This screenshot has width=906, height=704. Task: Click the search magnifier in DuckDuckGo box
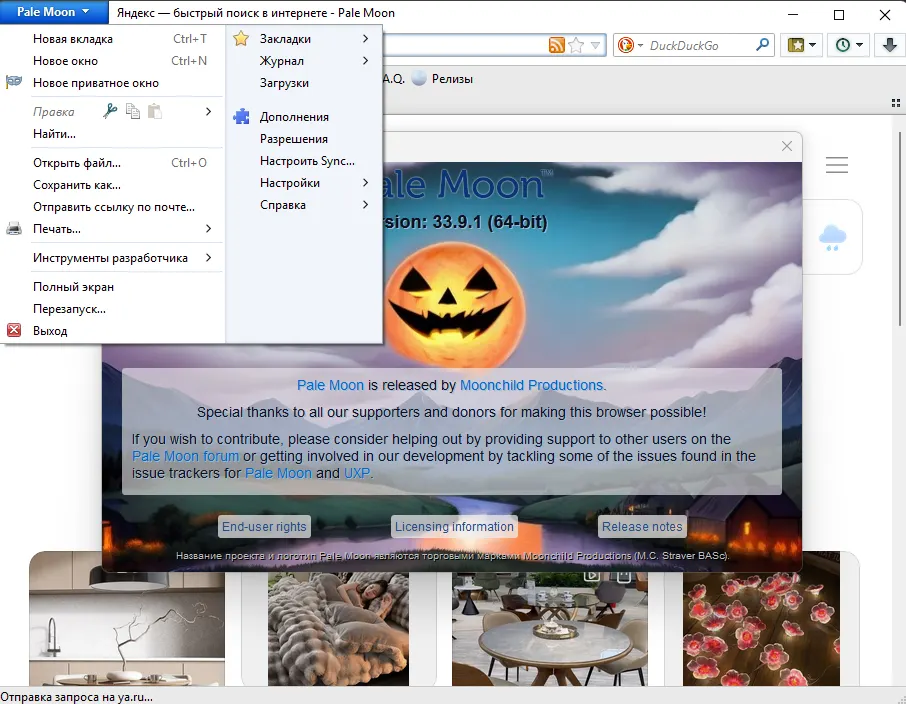pos(763,46)
